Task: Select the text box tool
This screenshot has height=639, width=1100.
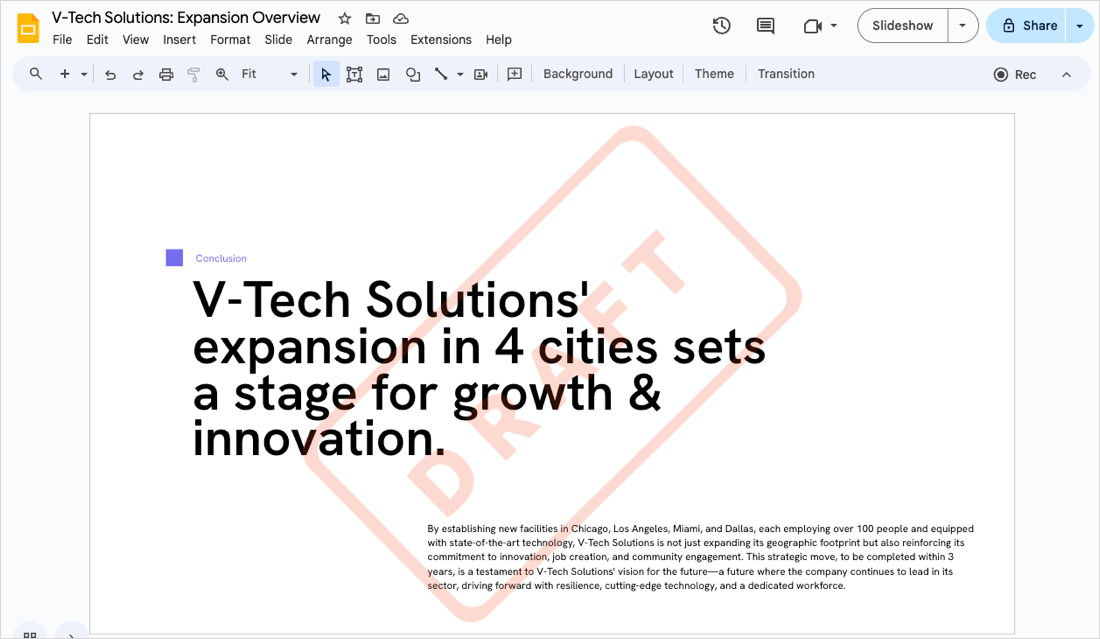Action: (x=354, y=74)
